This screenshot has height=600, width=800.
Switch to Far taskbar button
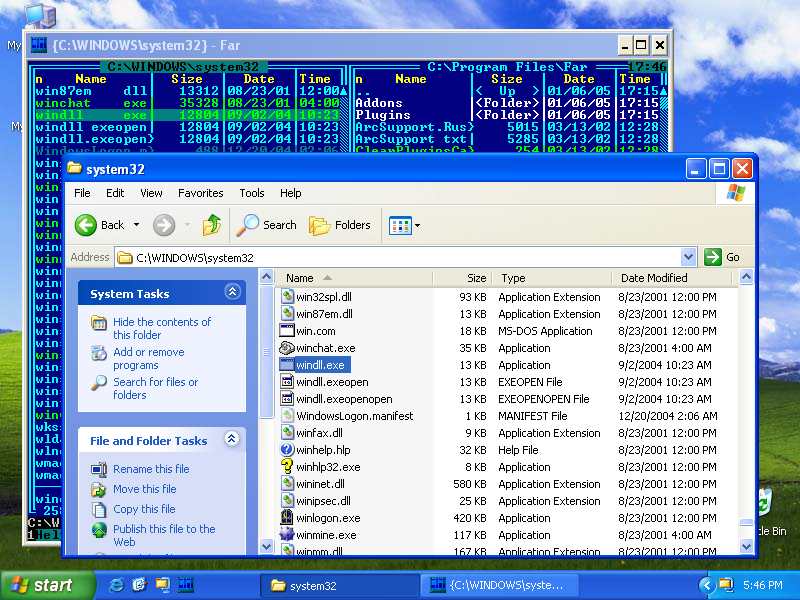tap(500, 585)
